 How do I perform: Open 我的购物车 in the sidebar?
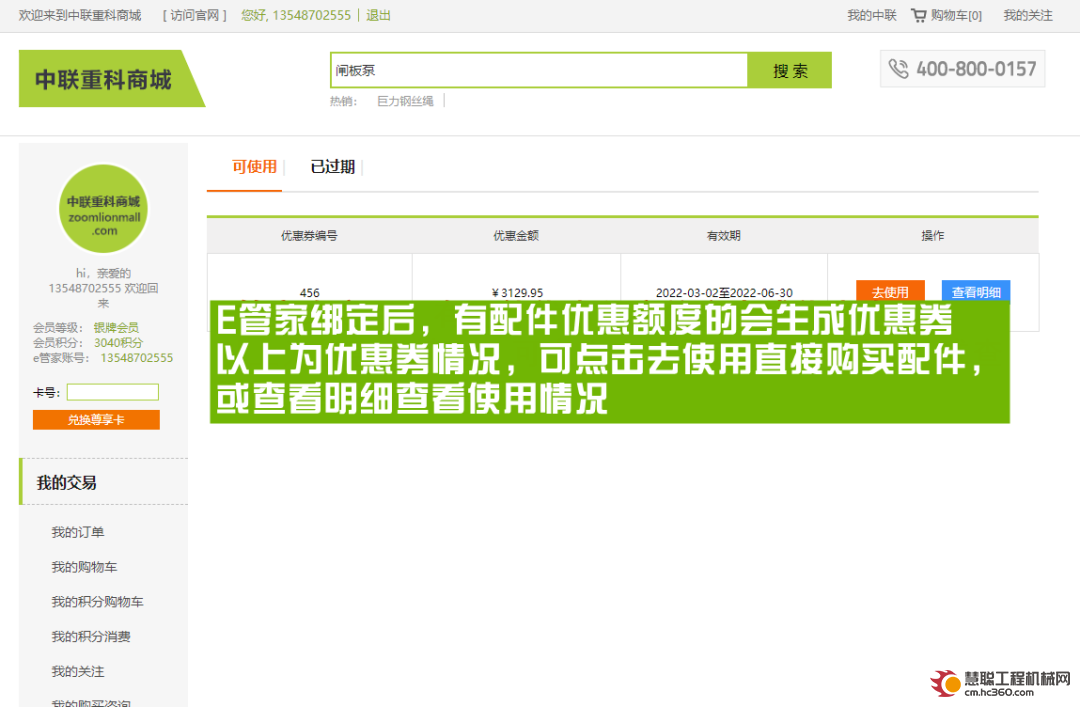[x=84, y=567]
